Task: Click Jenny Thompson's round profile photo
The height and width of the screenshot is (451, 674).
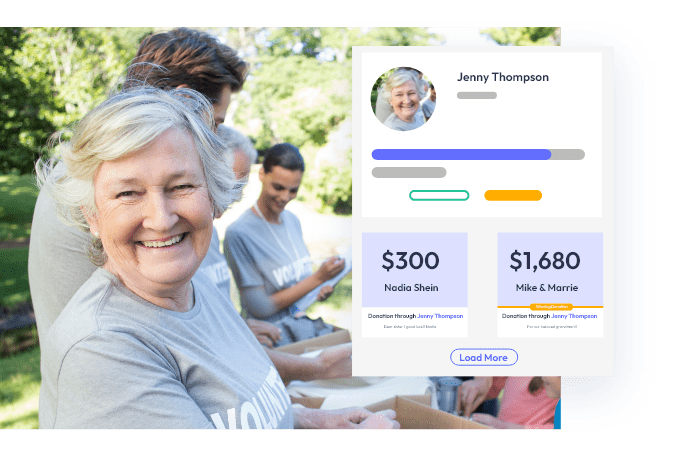Action: click(x=403, y=99)
